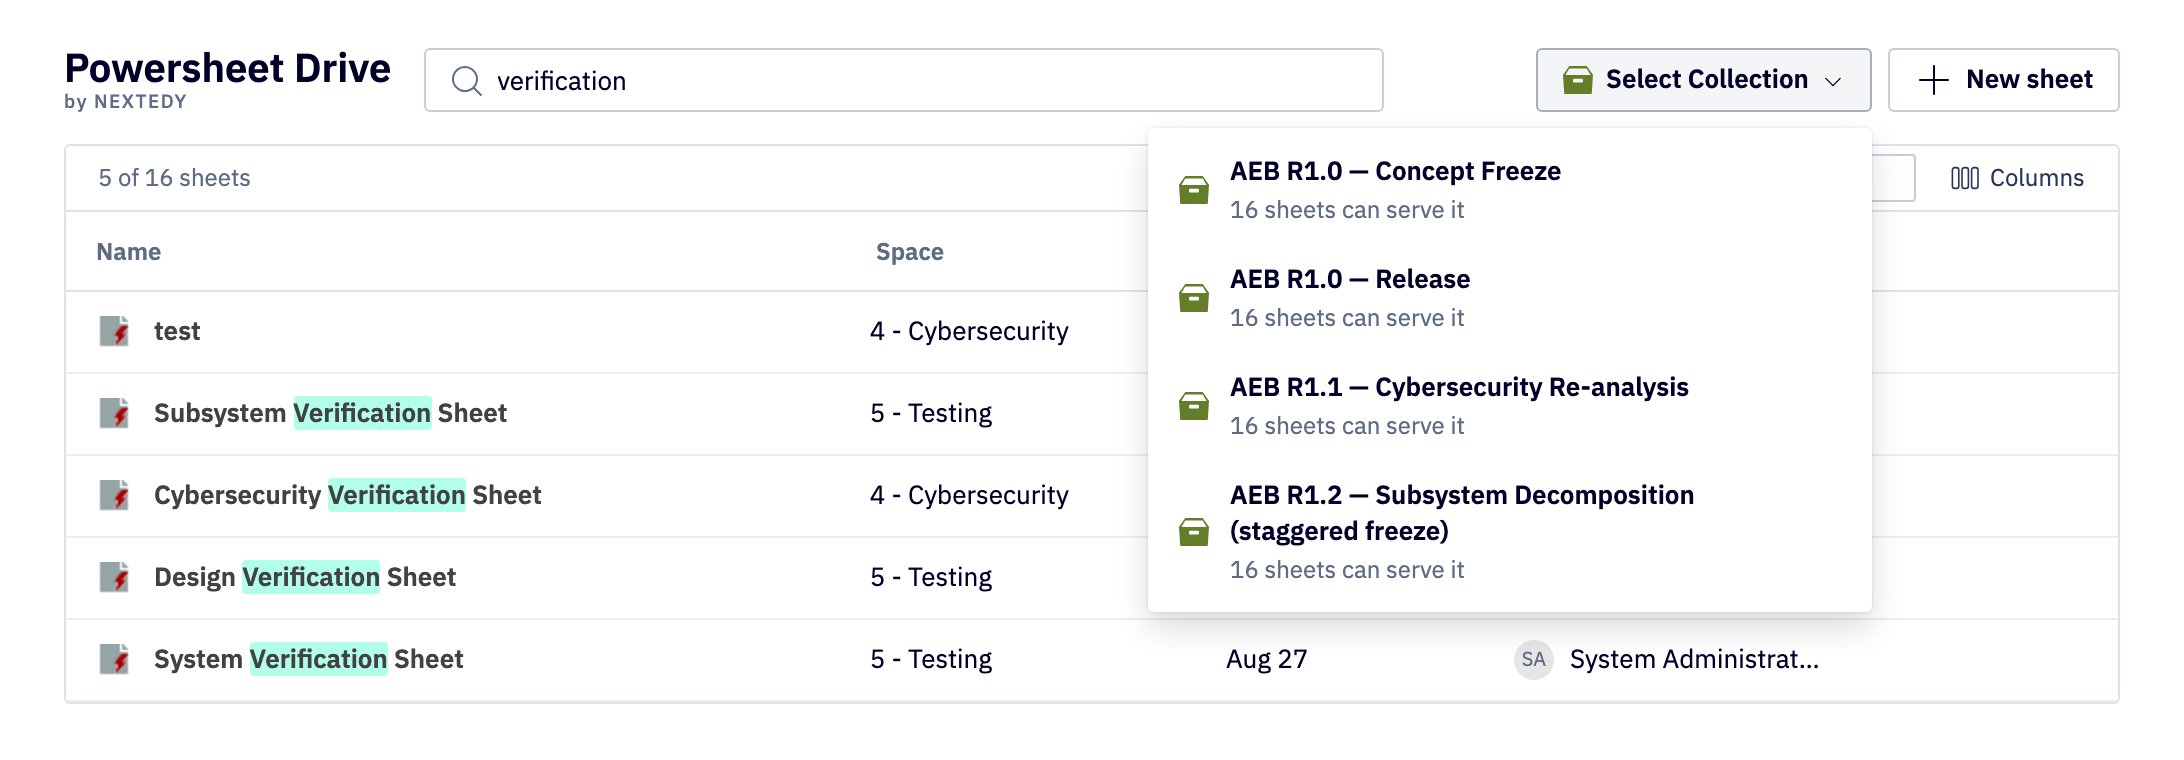Viewport: 2184px width, 760px height.
Task: Open the Select Collection dropdown
Action: 1704,80
